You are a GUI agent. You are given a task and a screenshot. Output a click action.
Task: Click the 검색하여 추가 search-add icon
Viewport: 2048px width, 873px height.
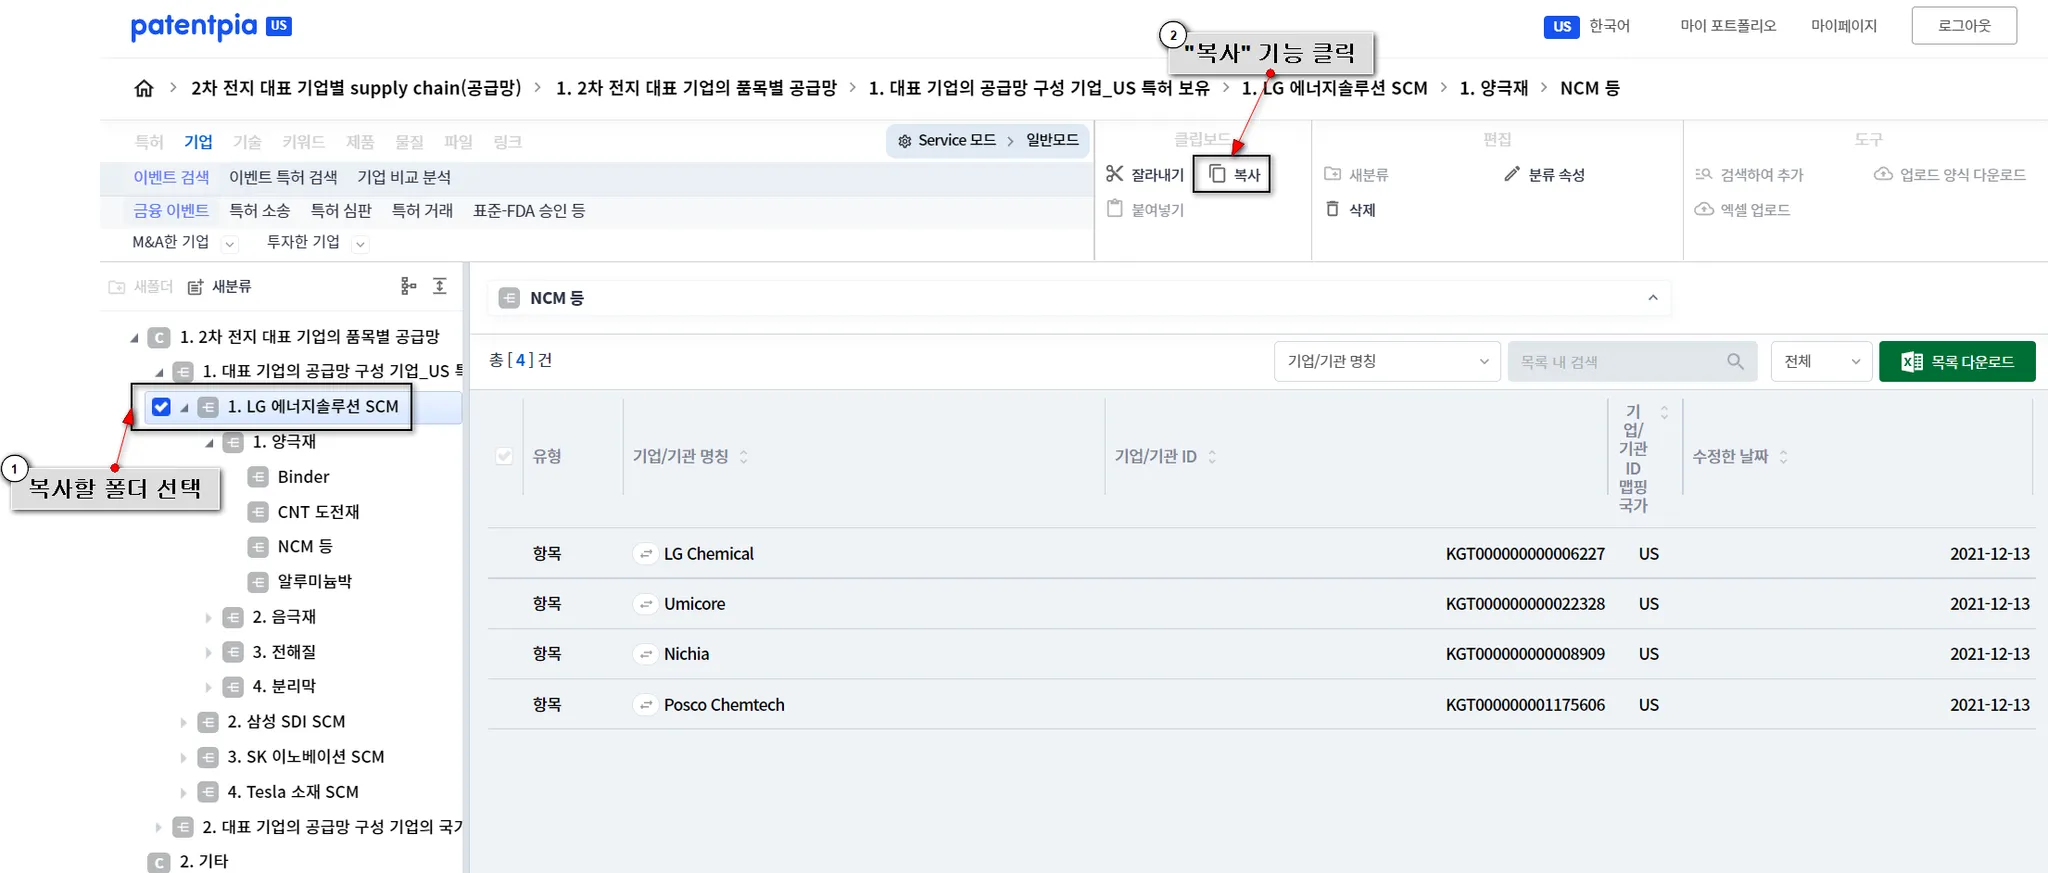click(1704, 174)
